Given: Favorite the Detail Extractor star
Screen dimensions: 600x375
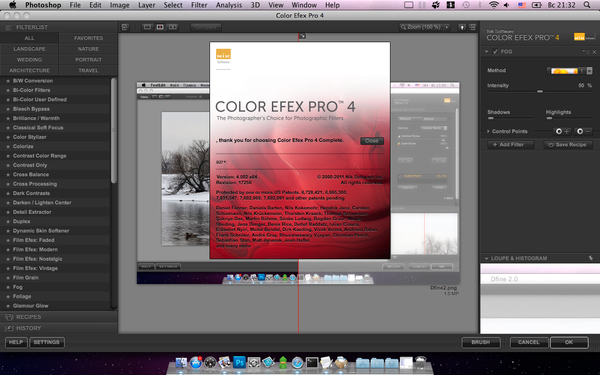Looking at the screenshot, I should pos(7,212).
